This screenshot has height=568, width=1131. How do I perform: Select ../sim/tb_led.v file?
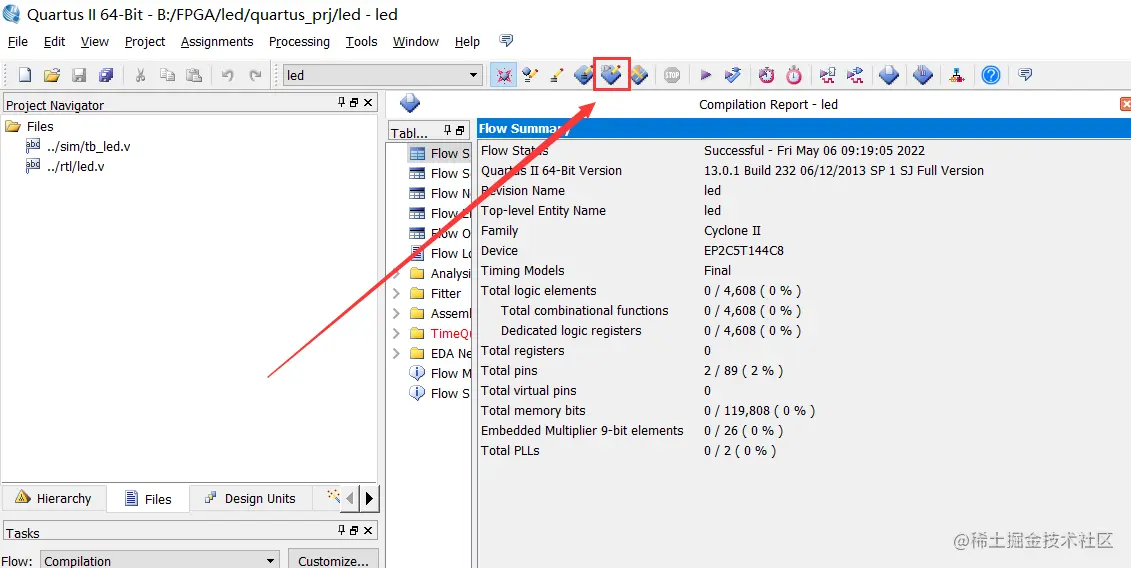pyautogui.click(x=78, y=147)
